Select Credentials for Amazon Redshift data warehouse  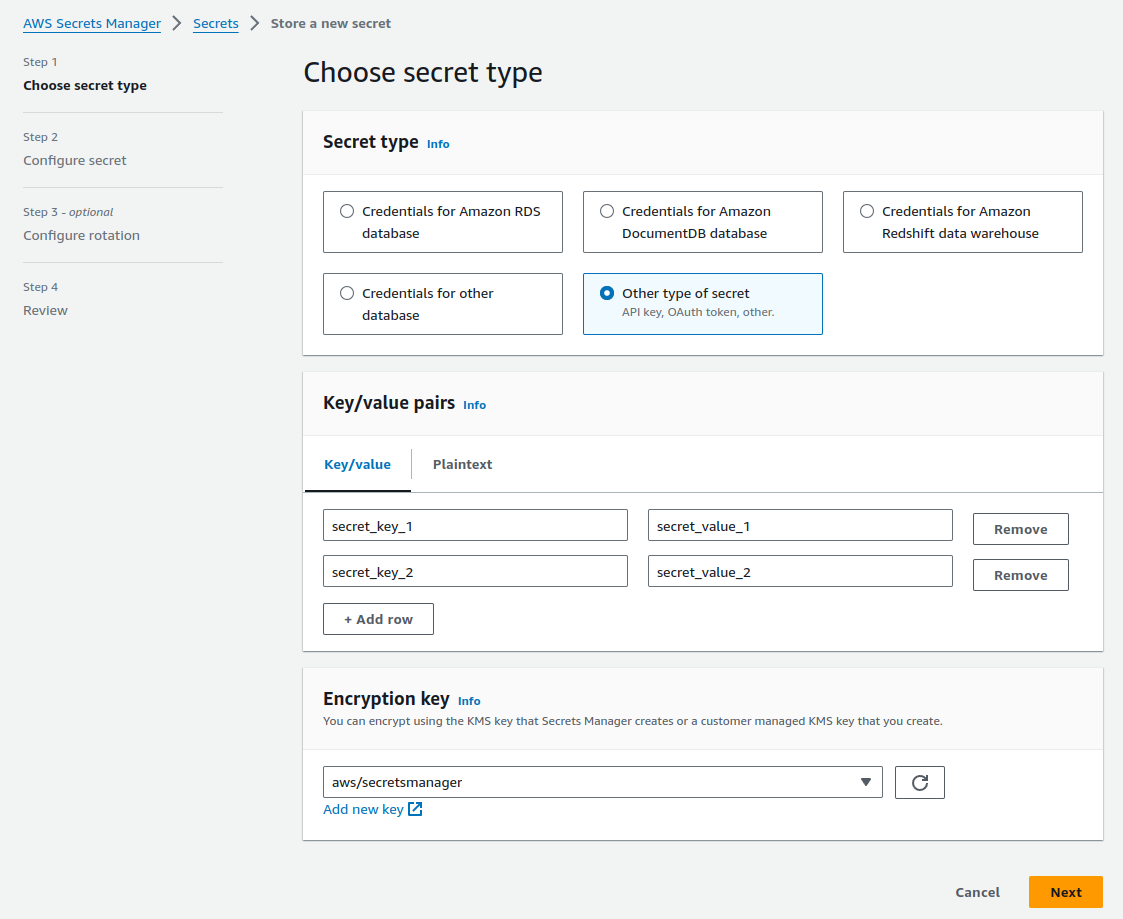pyautogui.click(x=867, y=211)
